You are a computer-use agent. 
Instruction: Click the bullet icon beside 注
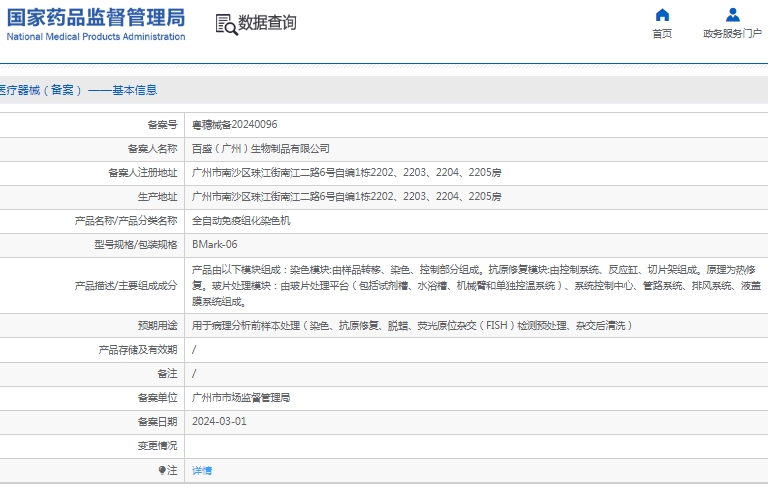(162, 470)
